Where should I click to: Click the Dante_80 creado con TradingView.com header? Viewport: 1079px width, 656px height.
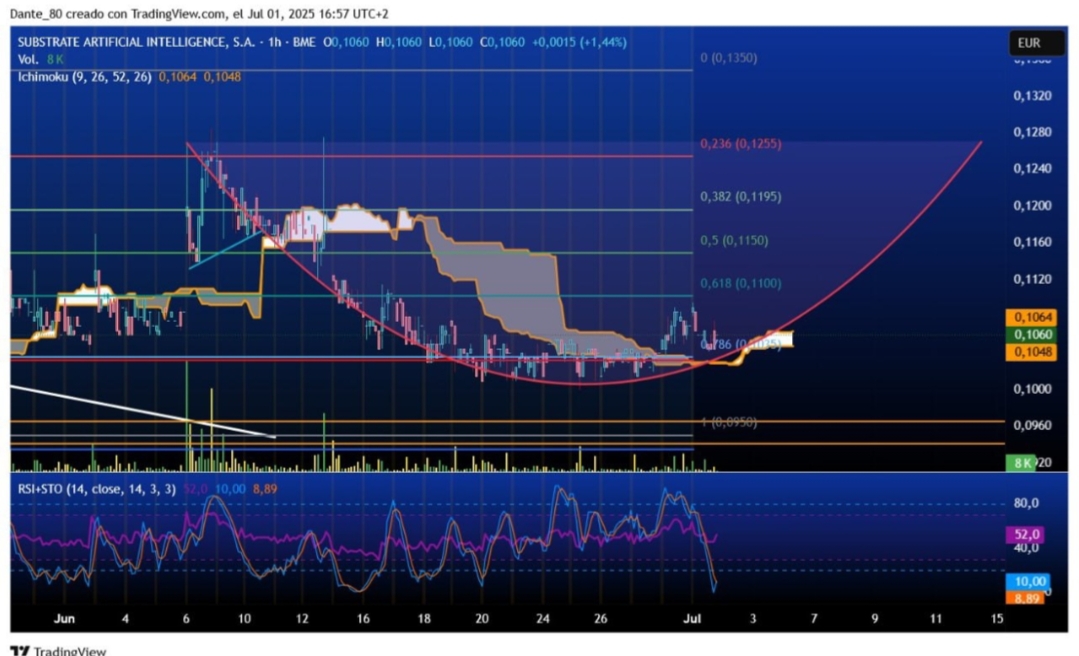click(200, 13)
